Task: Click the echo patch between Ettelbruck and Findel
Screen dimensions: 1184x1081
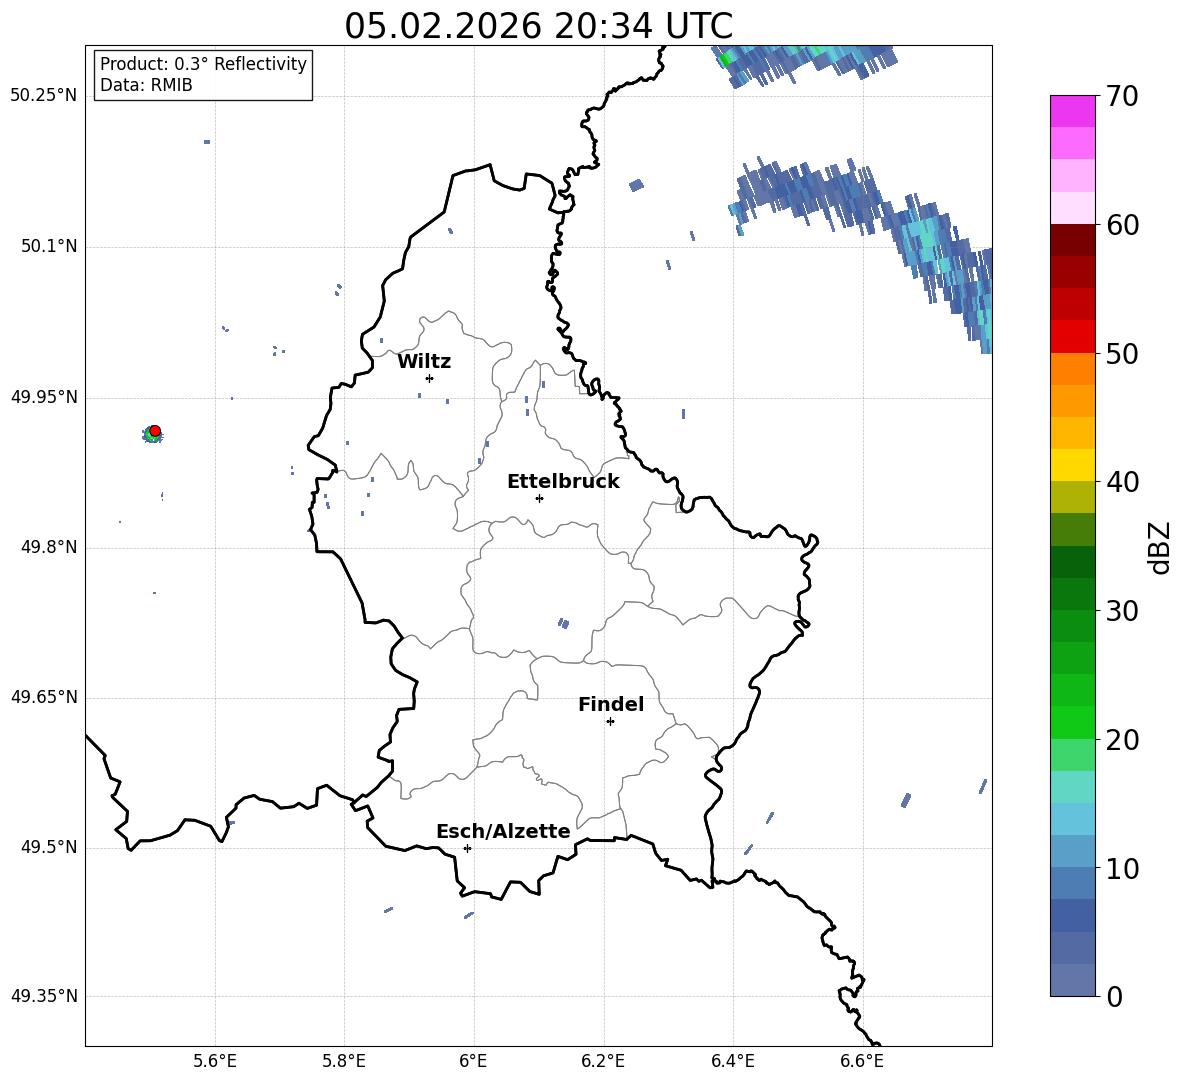Action: [x=563, y=624]
